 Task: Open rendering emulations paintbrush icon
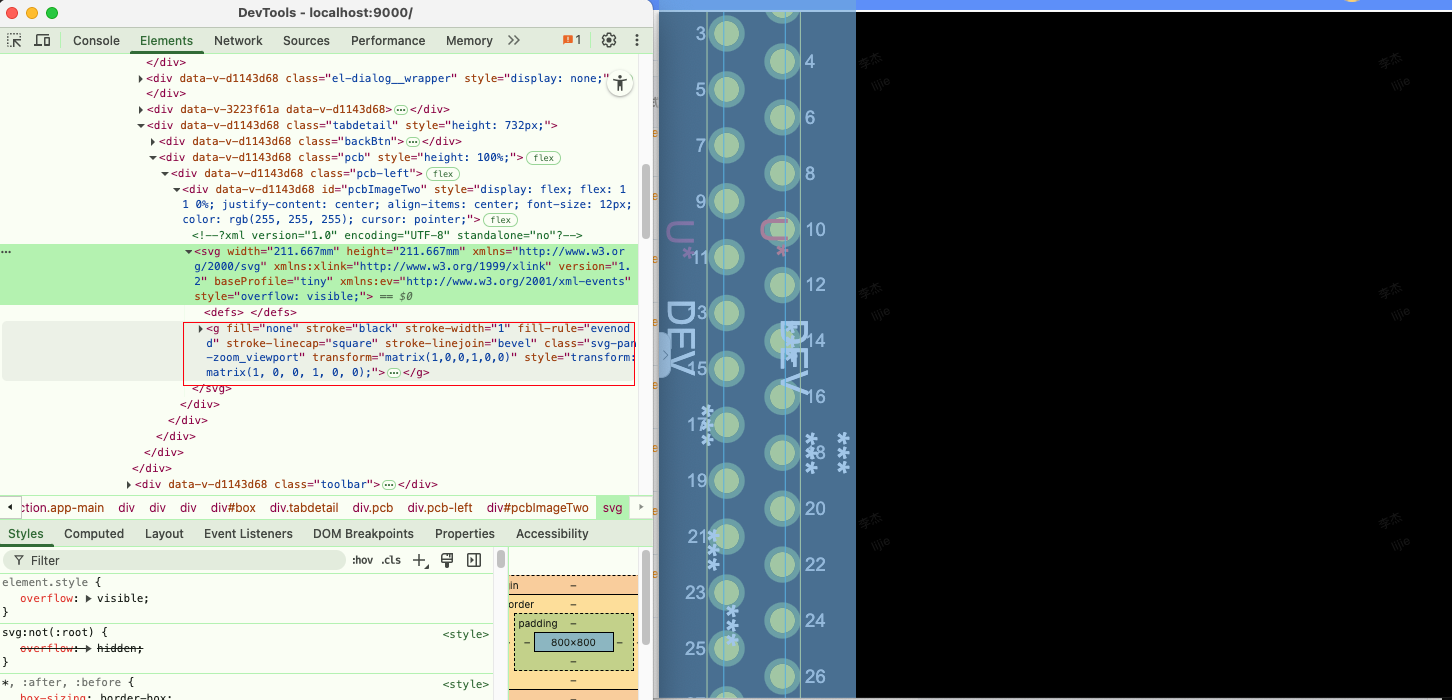[x=447, y=560]
